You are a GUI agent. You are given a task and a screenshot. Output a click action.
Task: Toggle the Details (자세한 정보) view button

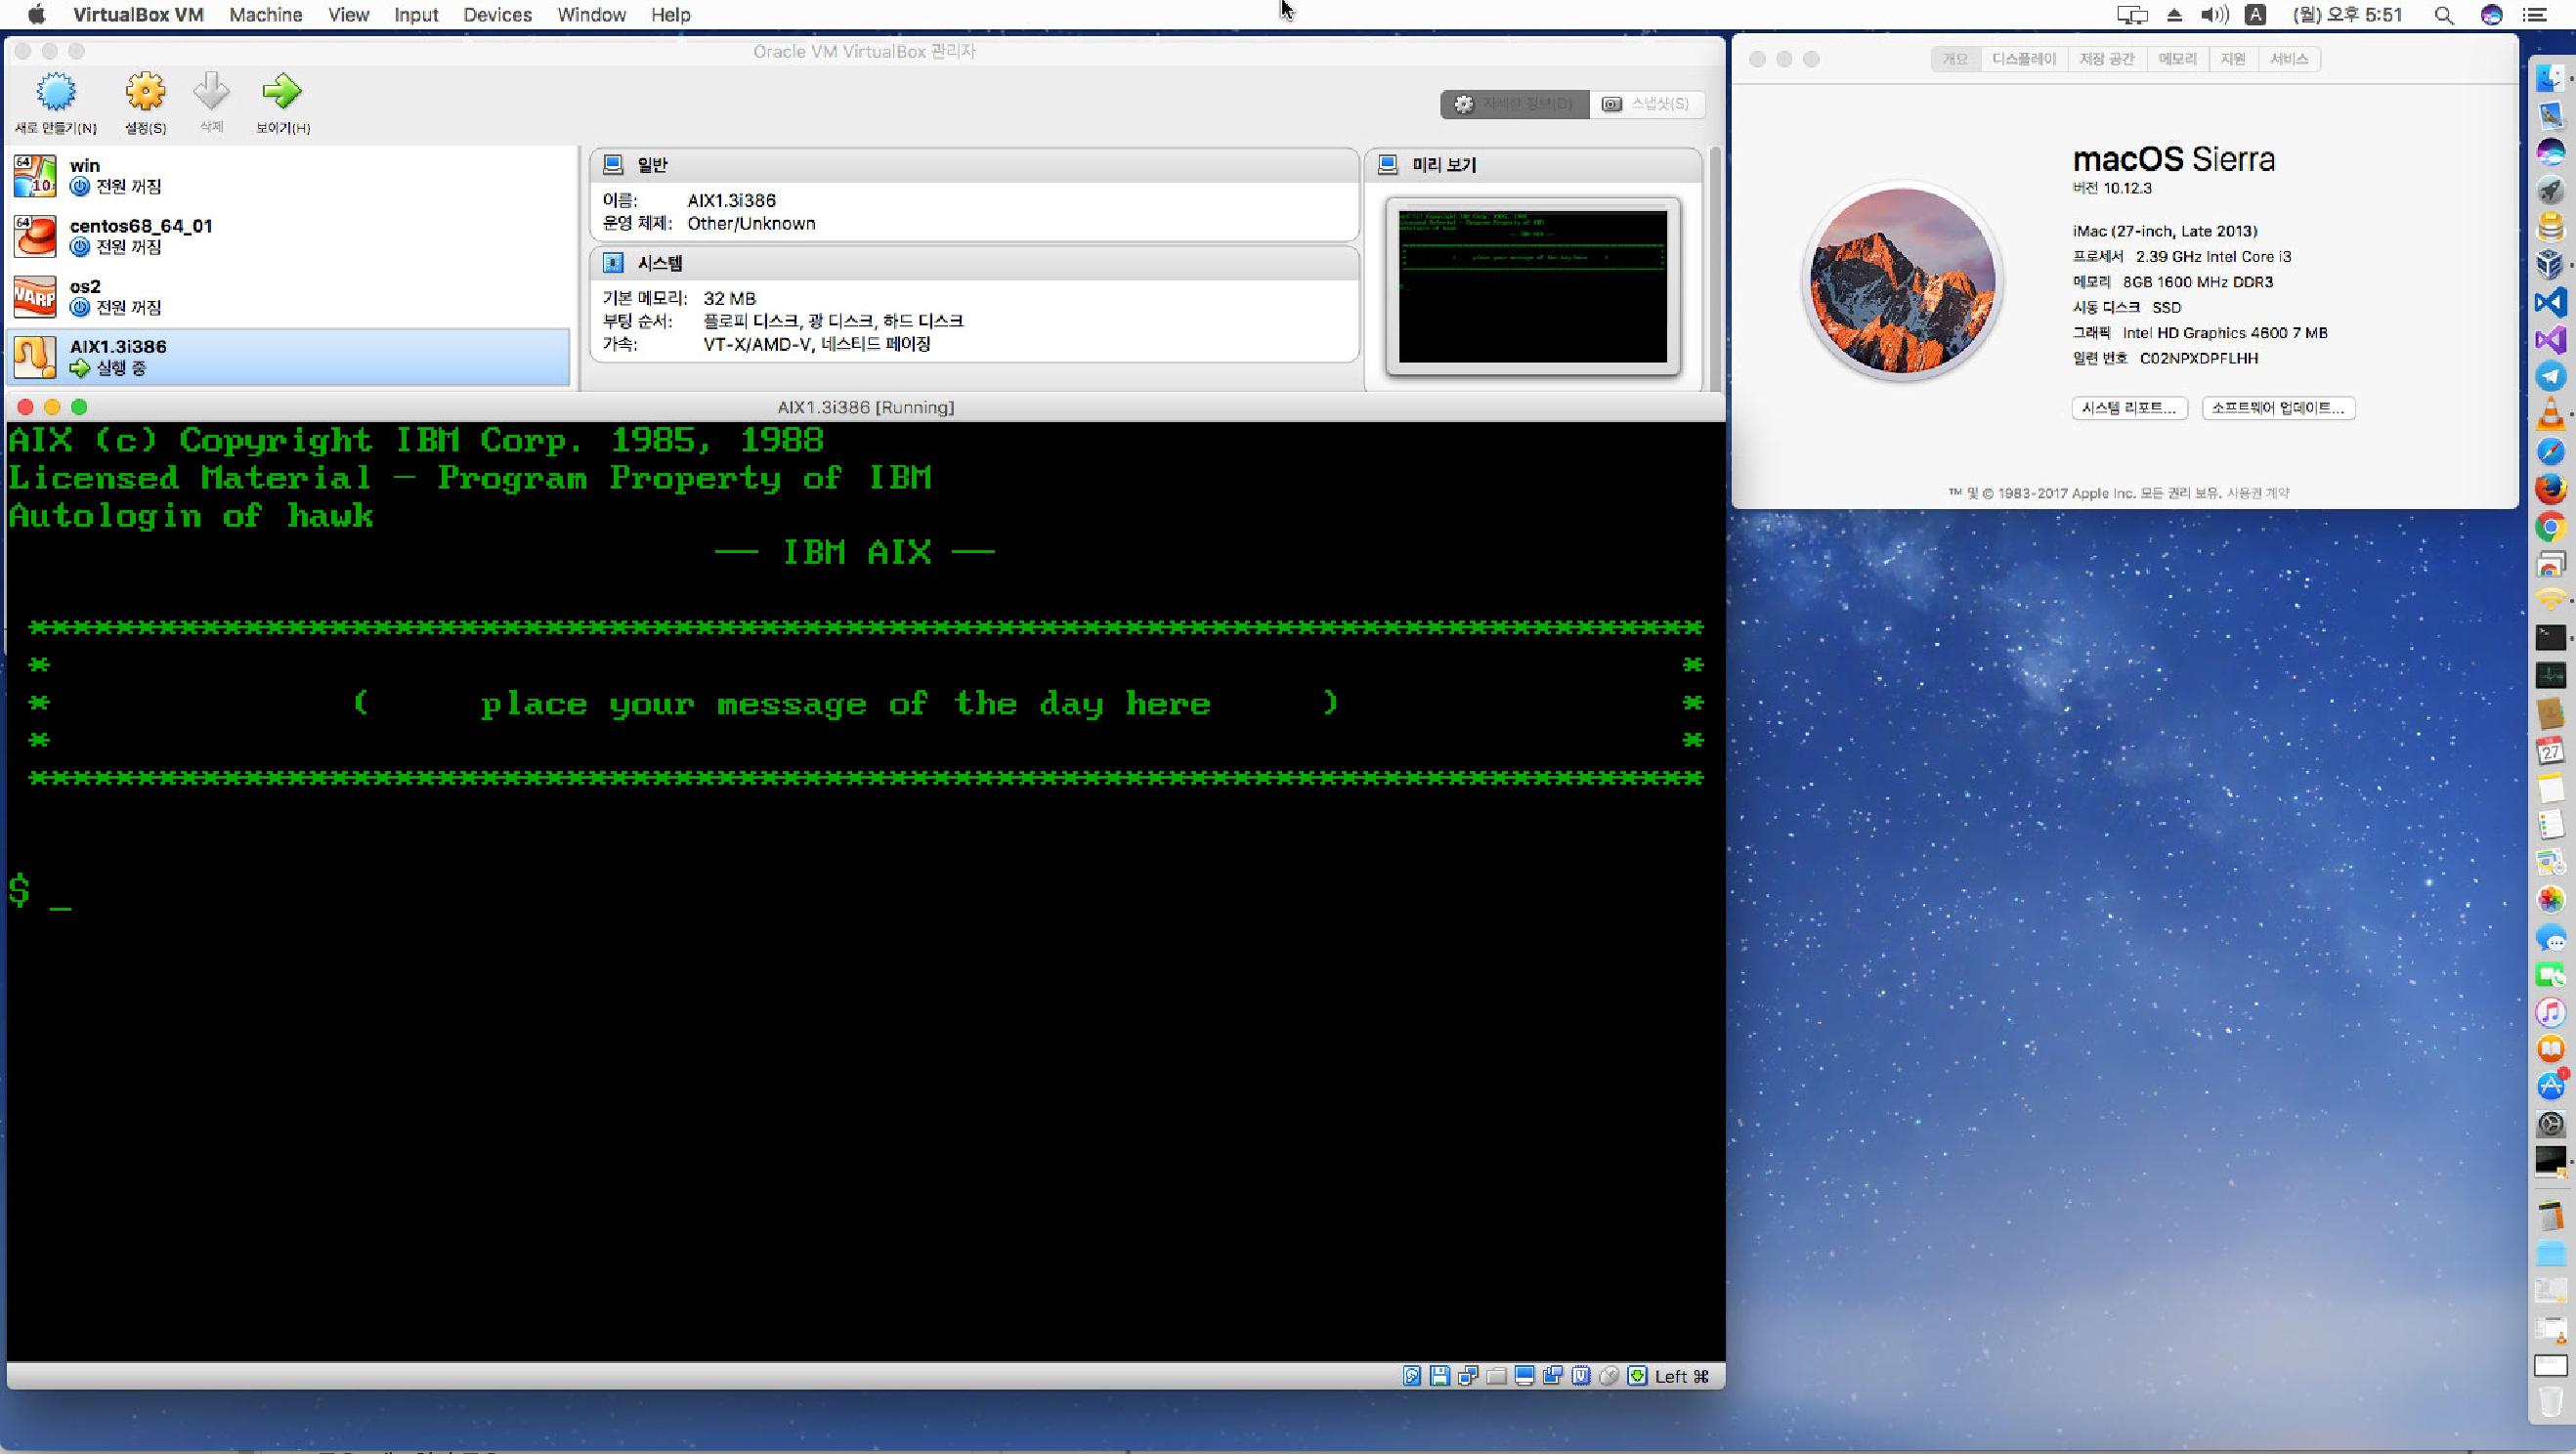coord(1514,104)
